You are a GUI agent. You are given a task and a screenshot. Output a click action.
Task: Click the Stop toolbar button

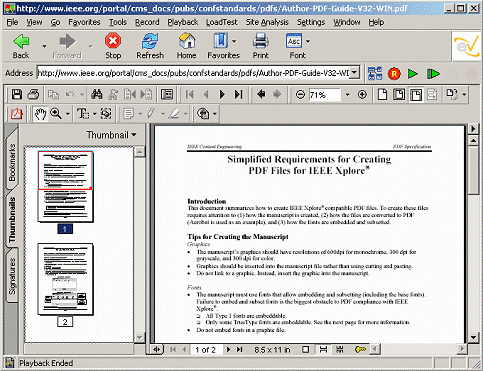tap(113, 46)
